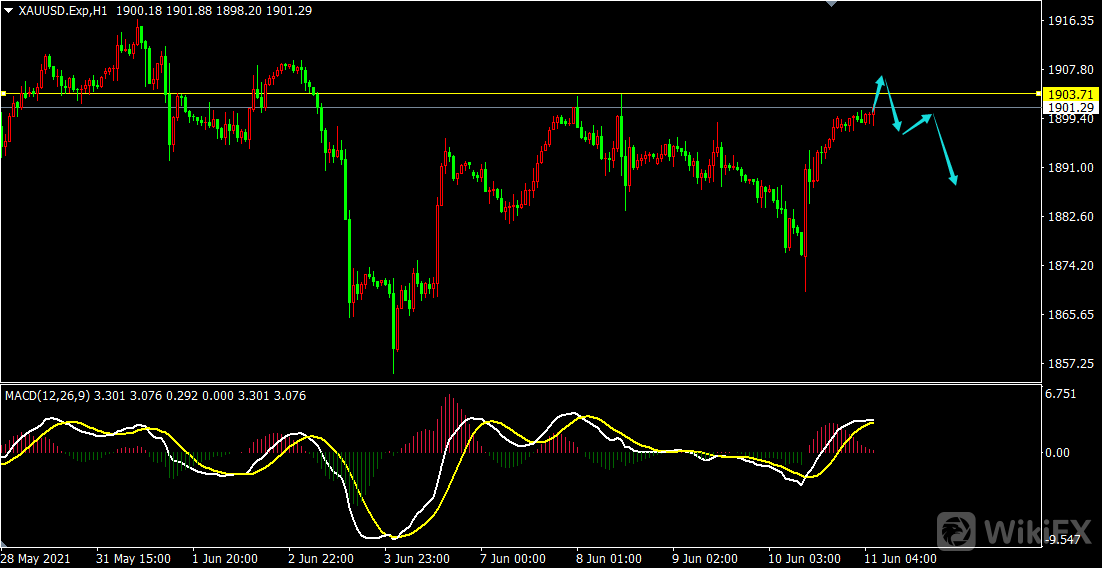Click the 6.751 MACD scale value
Image resolution: width=1102 pixels, height=568 pixels.
[1061, 394]
